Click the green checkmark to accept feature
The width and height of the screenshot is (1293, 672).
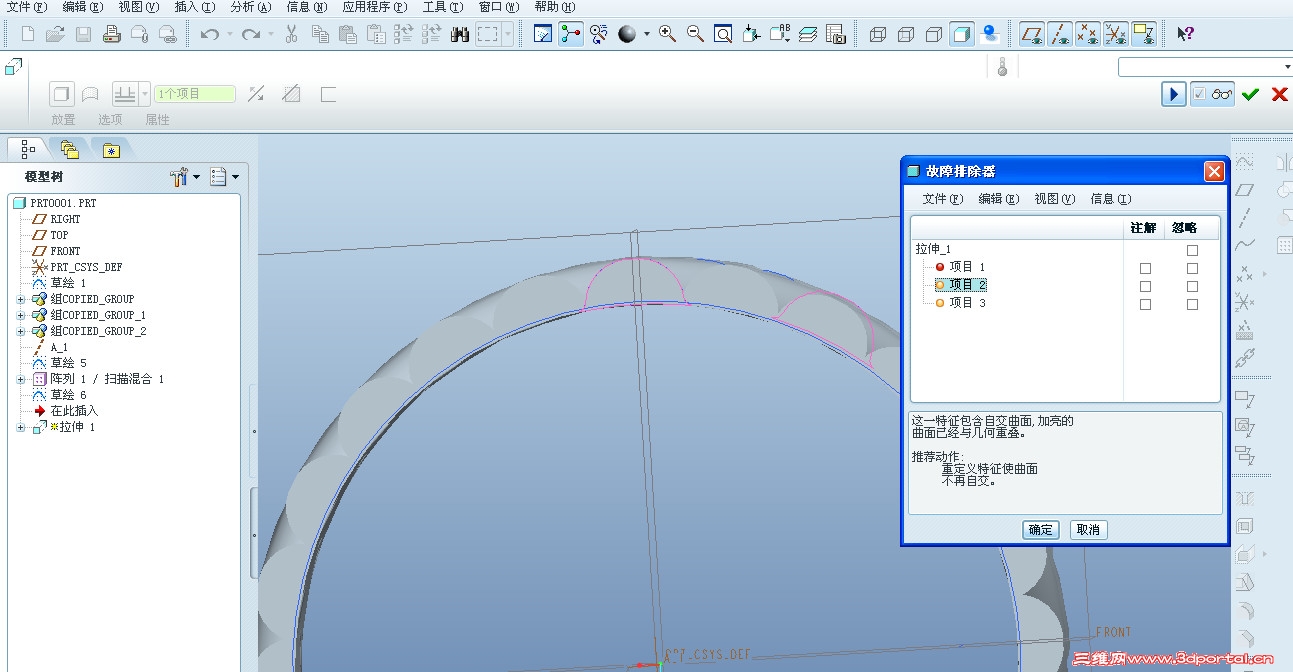point(1250,94)
